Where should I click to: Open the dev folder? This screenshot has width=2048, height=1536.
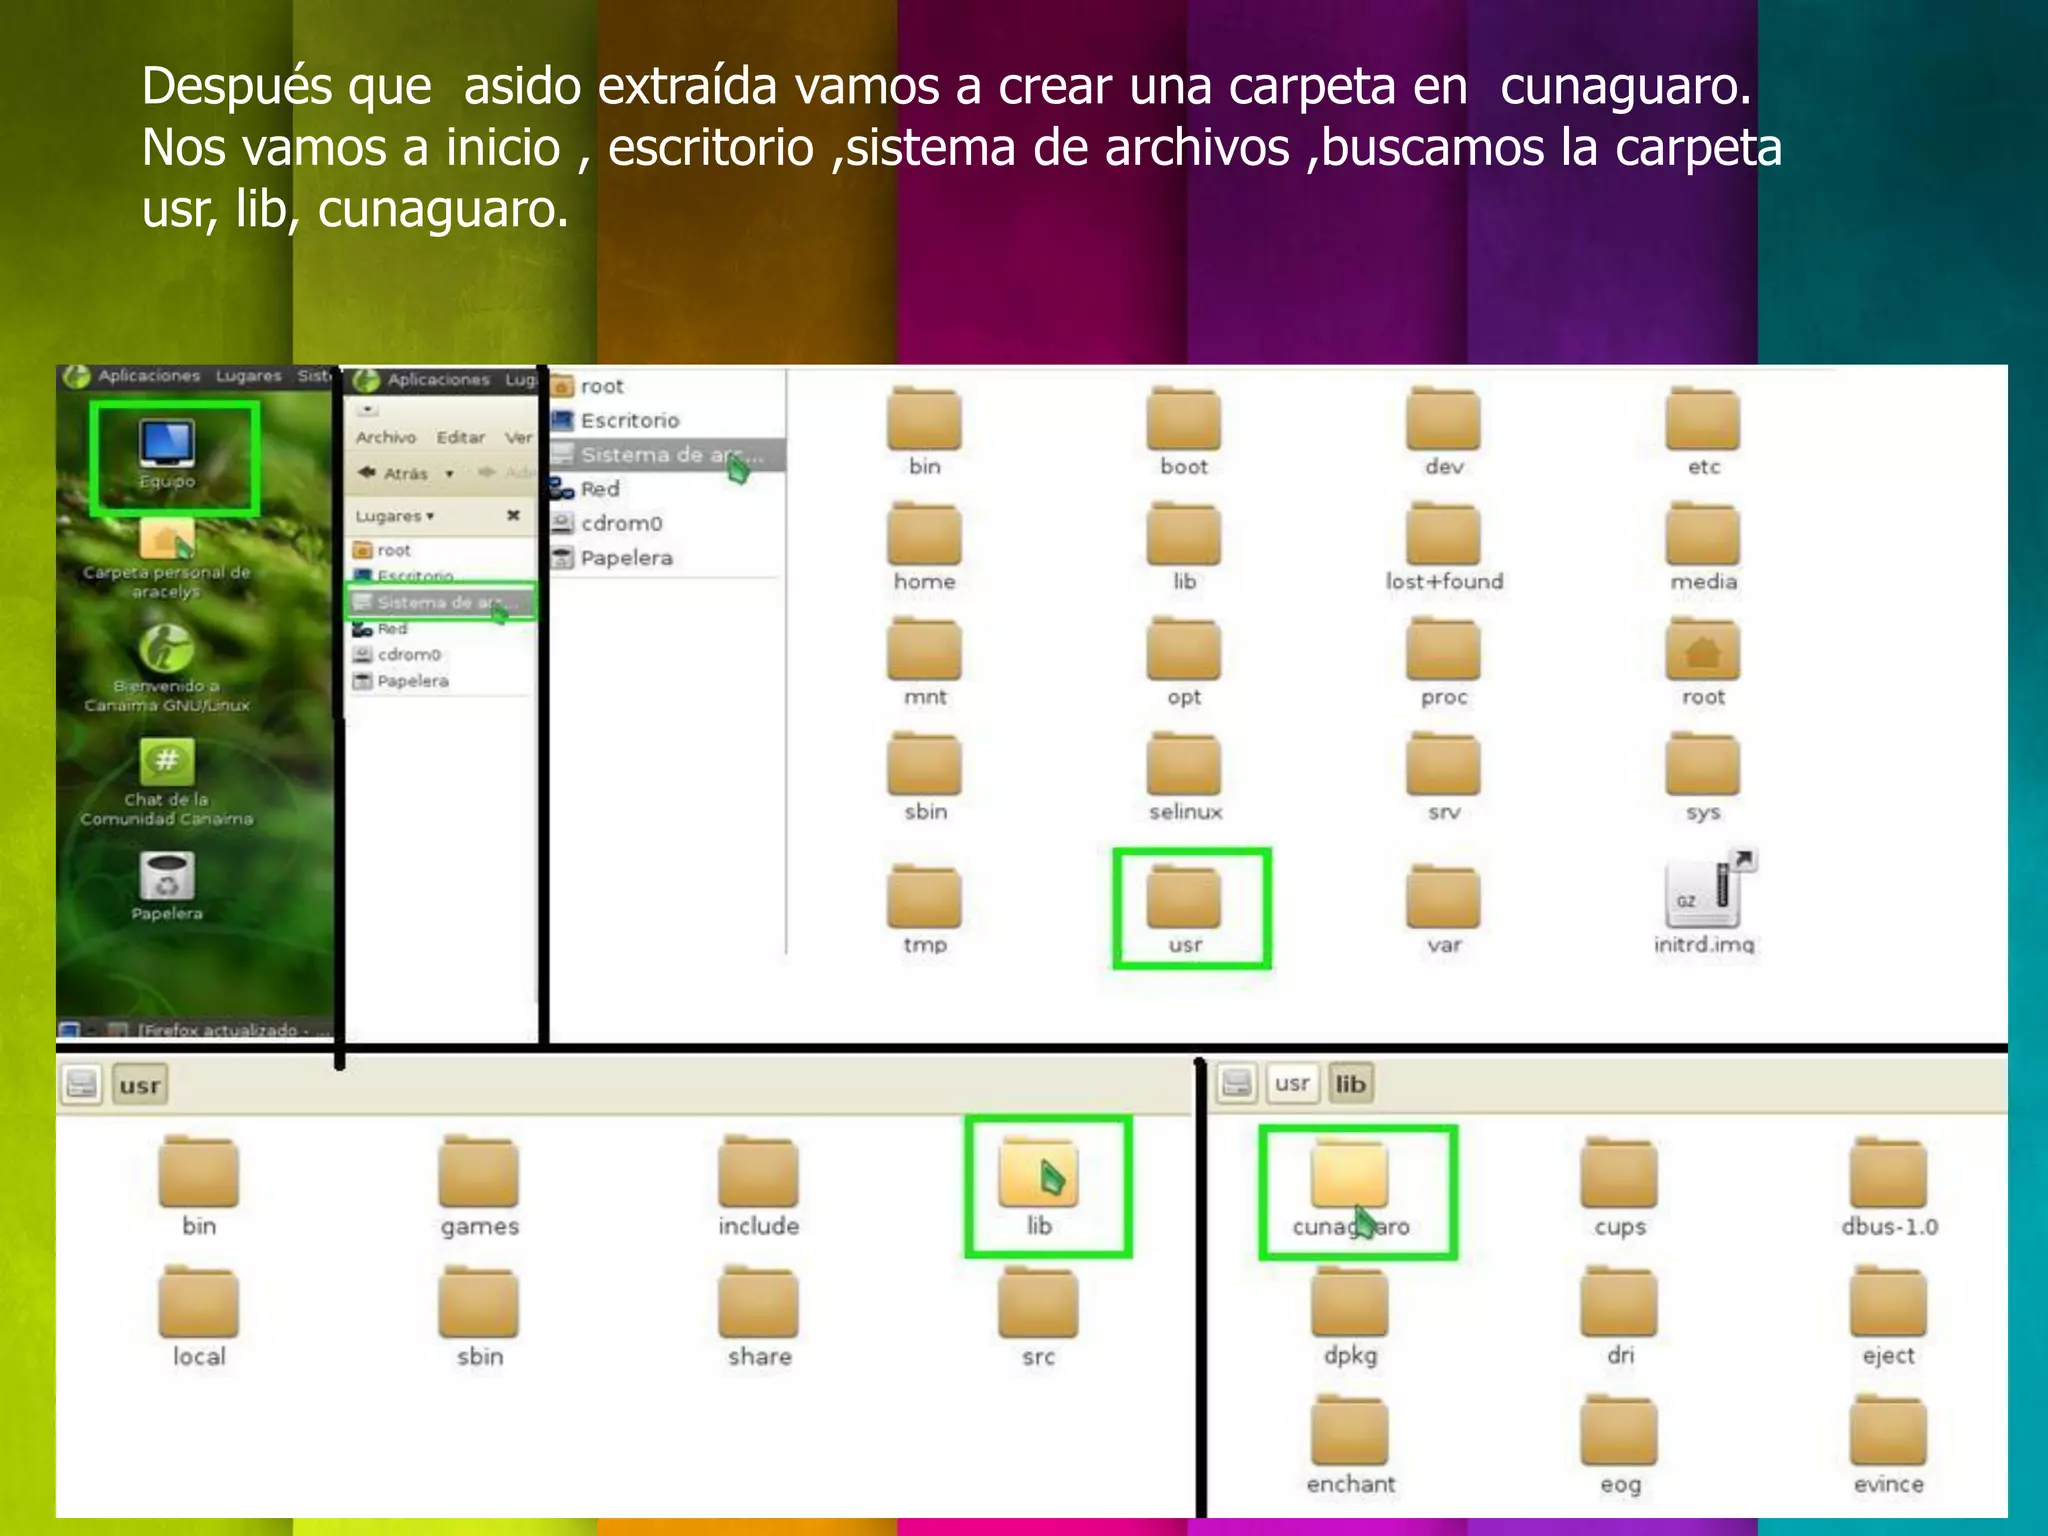click(1443, 431)
